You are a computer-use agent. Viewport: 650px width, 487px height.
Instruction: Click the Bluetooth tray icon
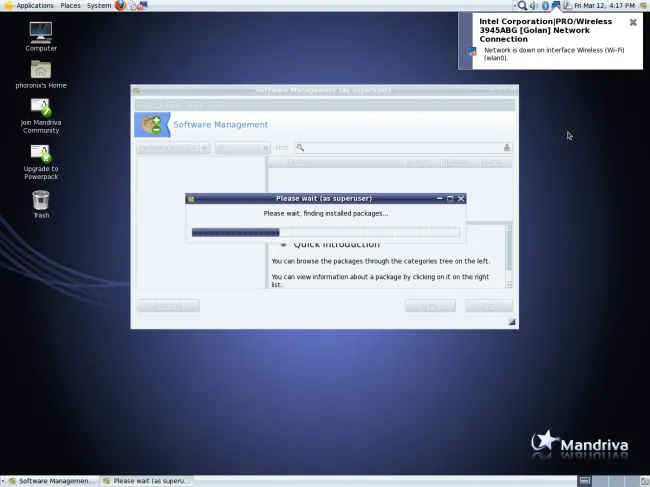[x=545, y=5]
